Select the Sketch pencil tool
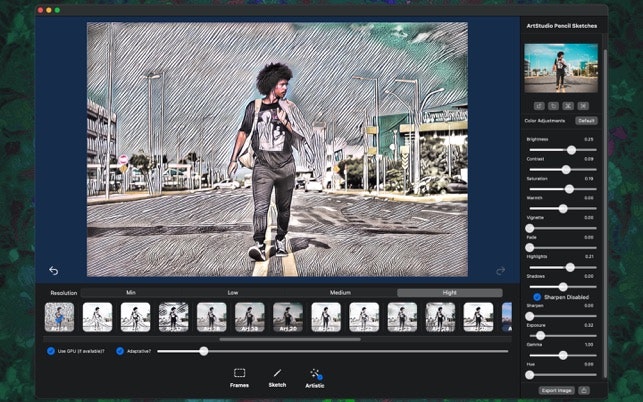This screenshot has height=402, width=643. [x=277, y=378]
